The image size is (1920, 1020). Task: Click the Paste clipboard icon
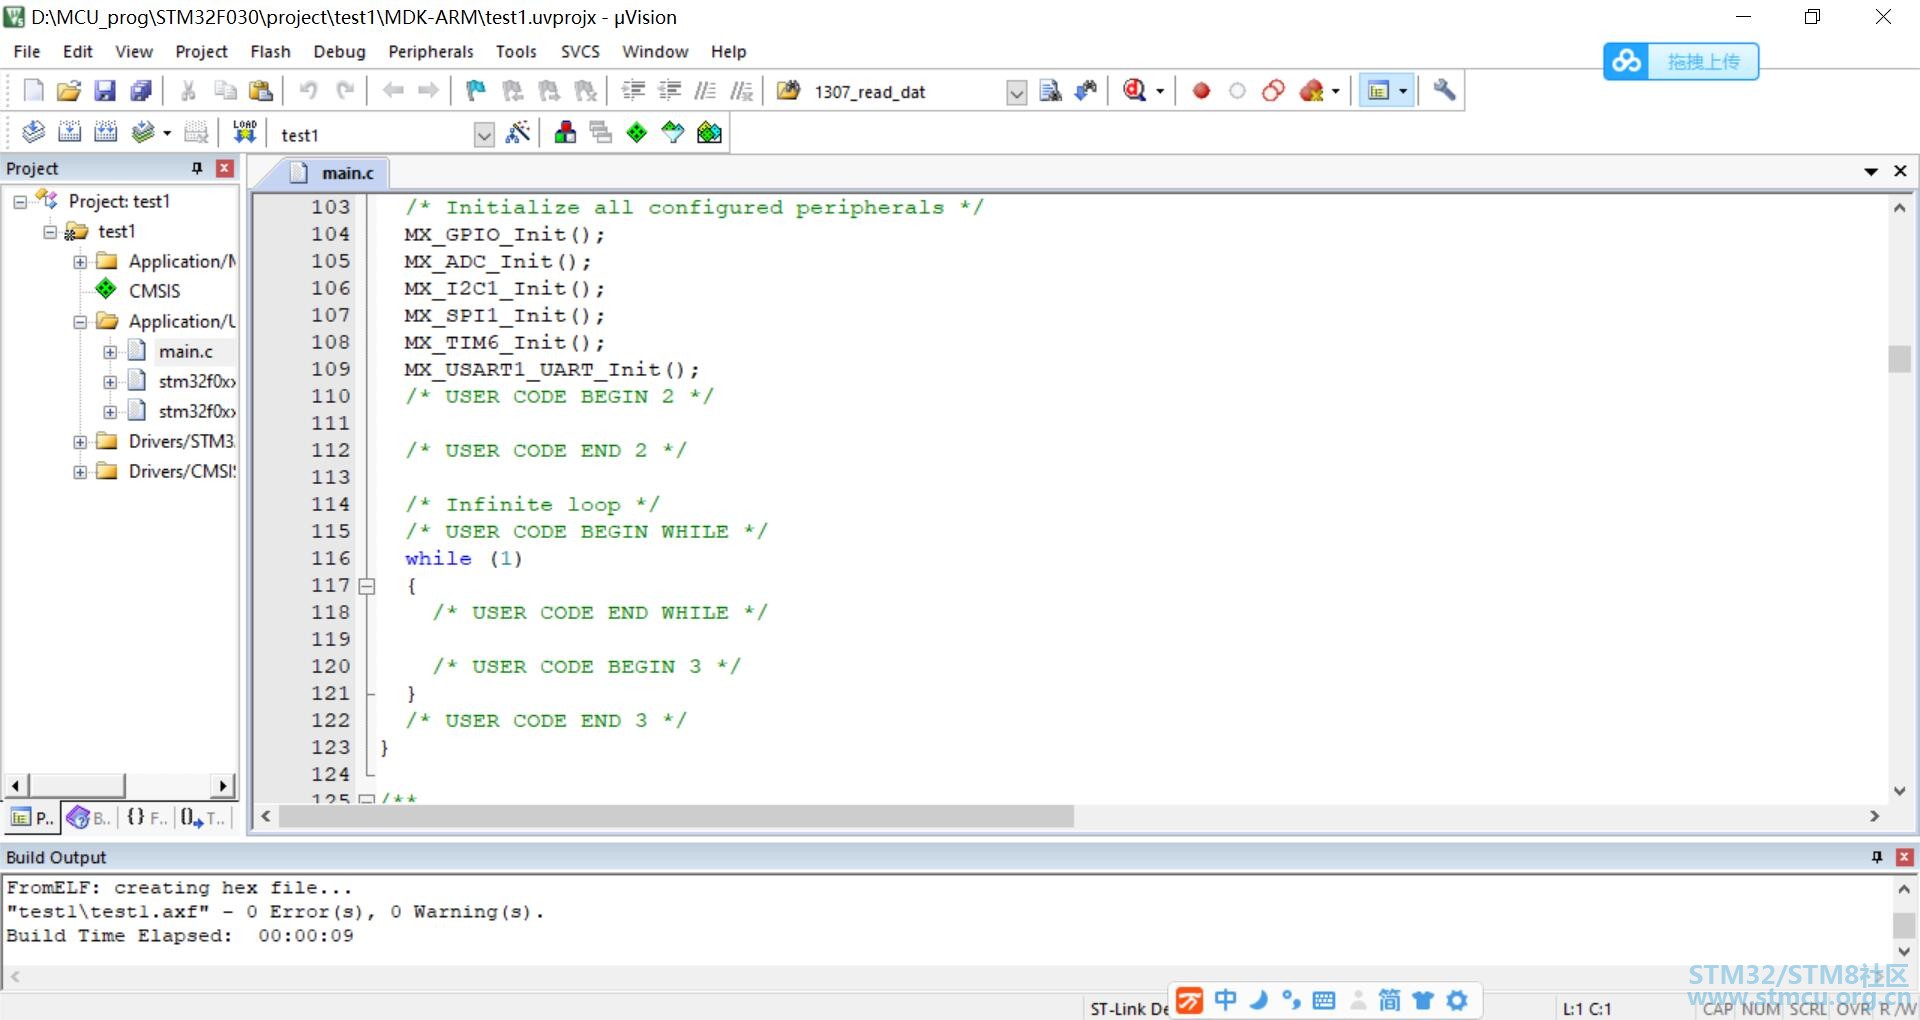tap(261, 91)
